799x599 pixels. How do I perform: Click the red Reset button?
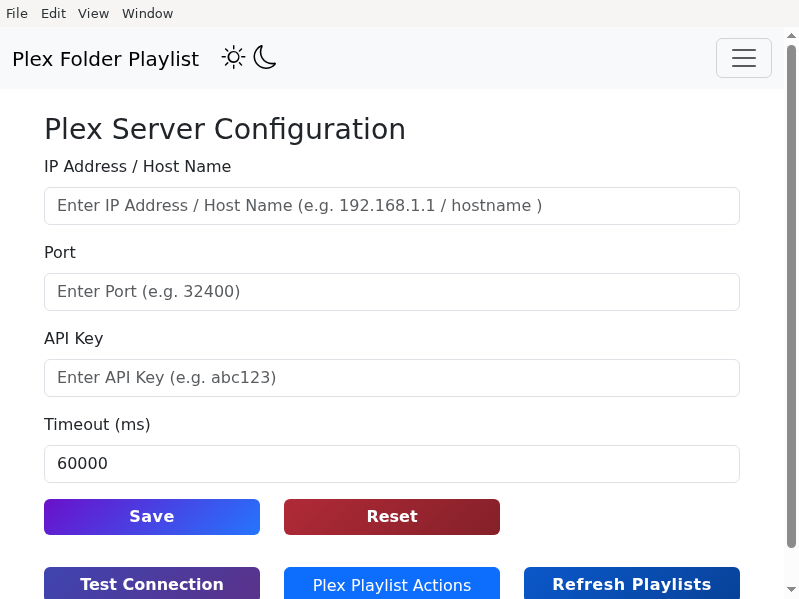click(x=392, y=517)
